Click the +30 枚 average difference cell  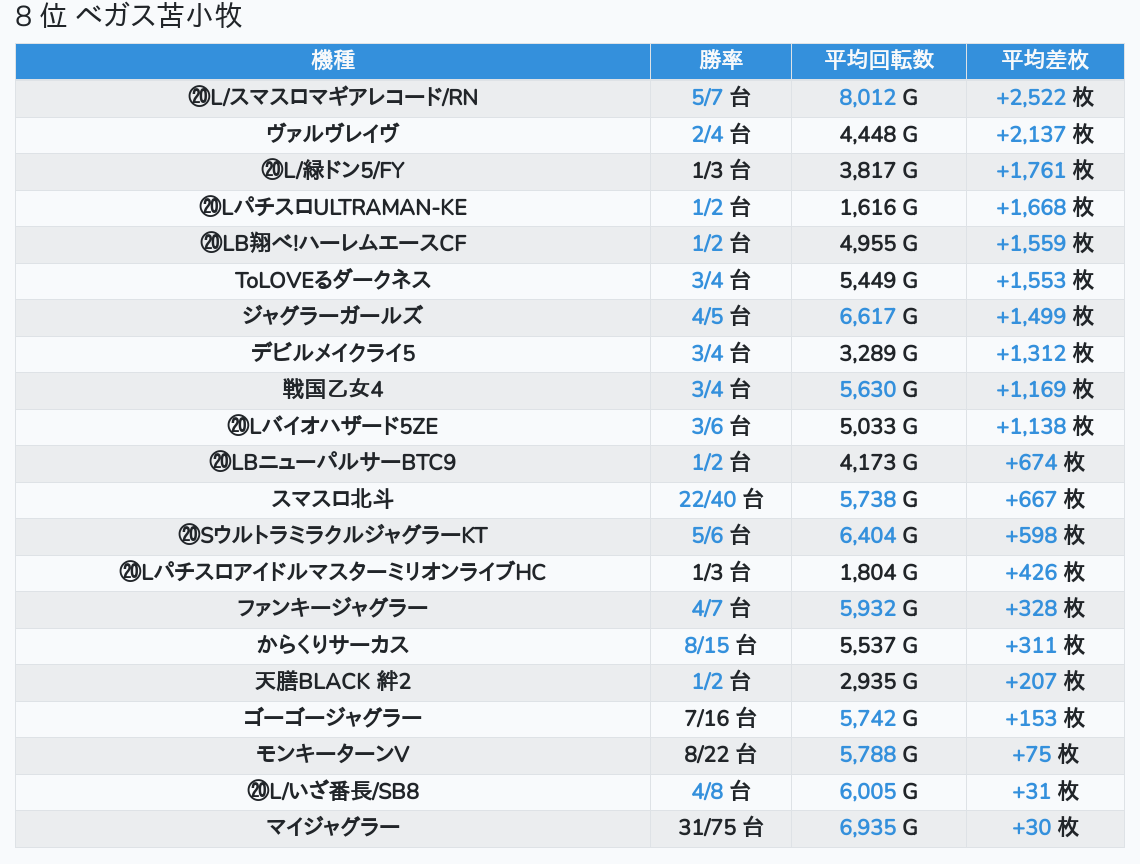[x=1045, y=828]
